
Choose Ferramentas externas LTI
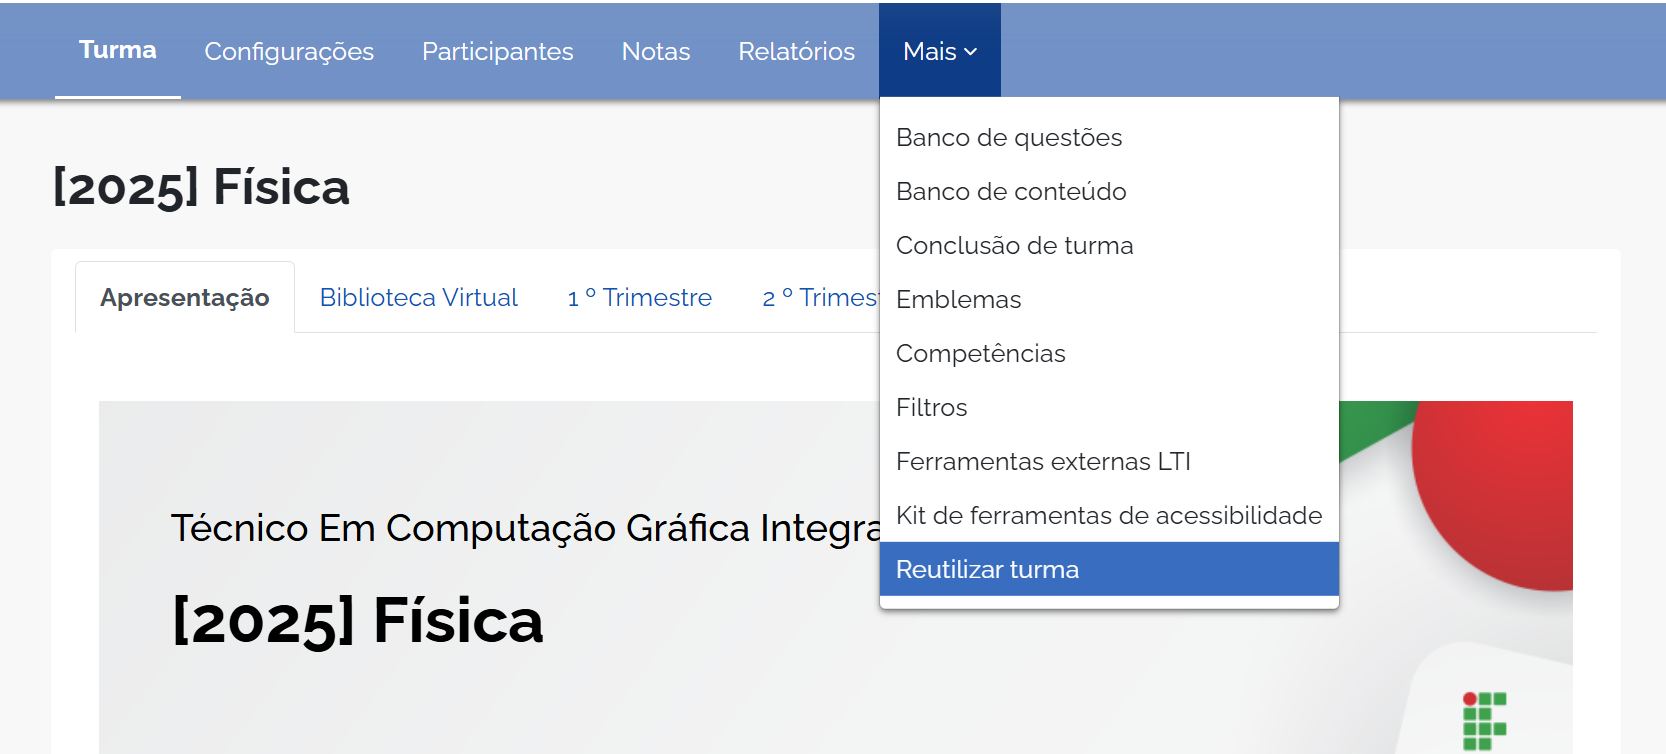click(1043, 461)
